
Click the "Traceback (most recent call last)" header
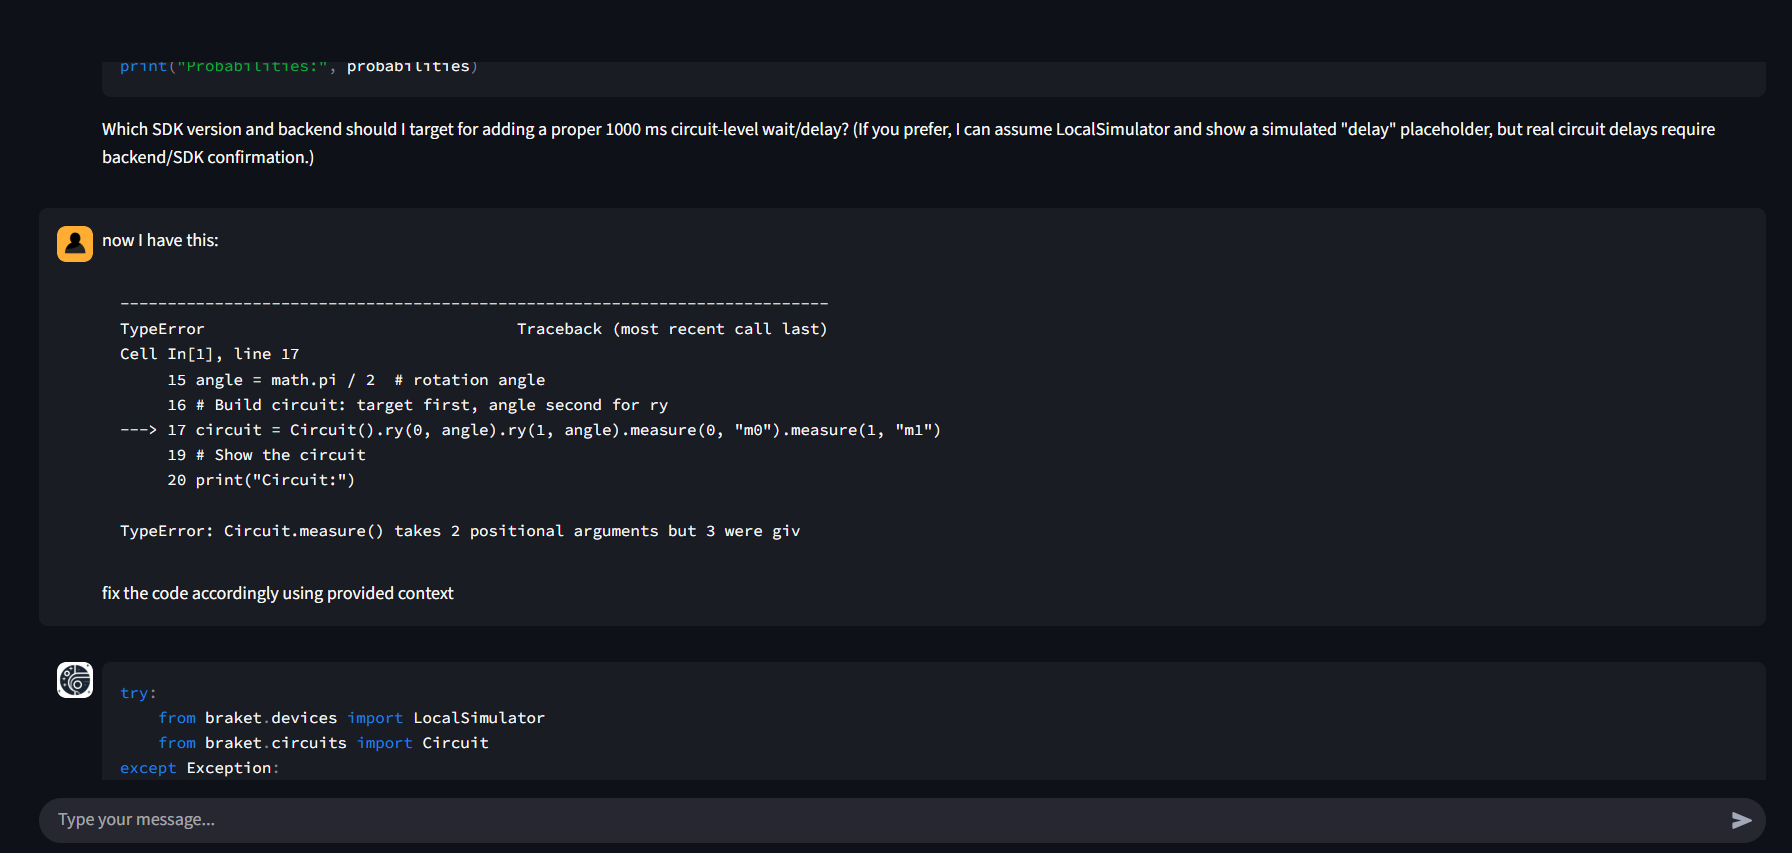671,329
